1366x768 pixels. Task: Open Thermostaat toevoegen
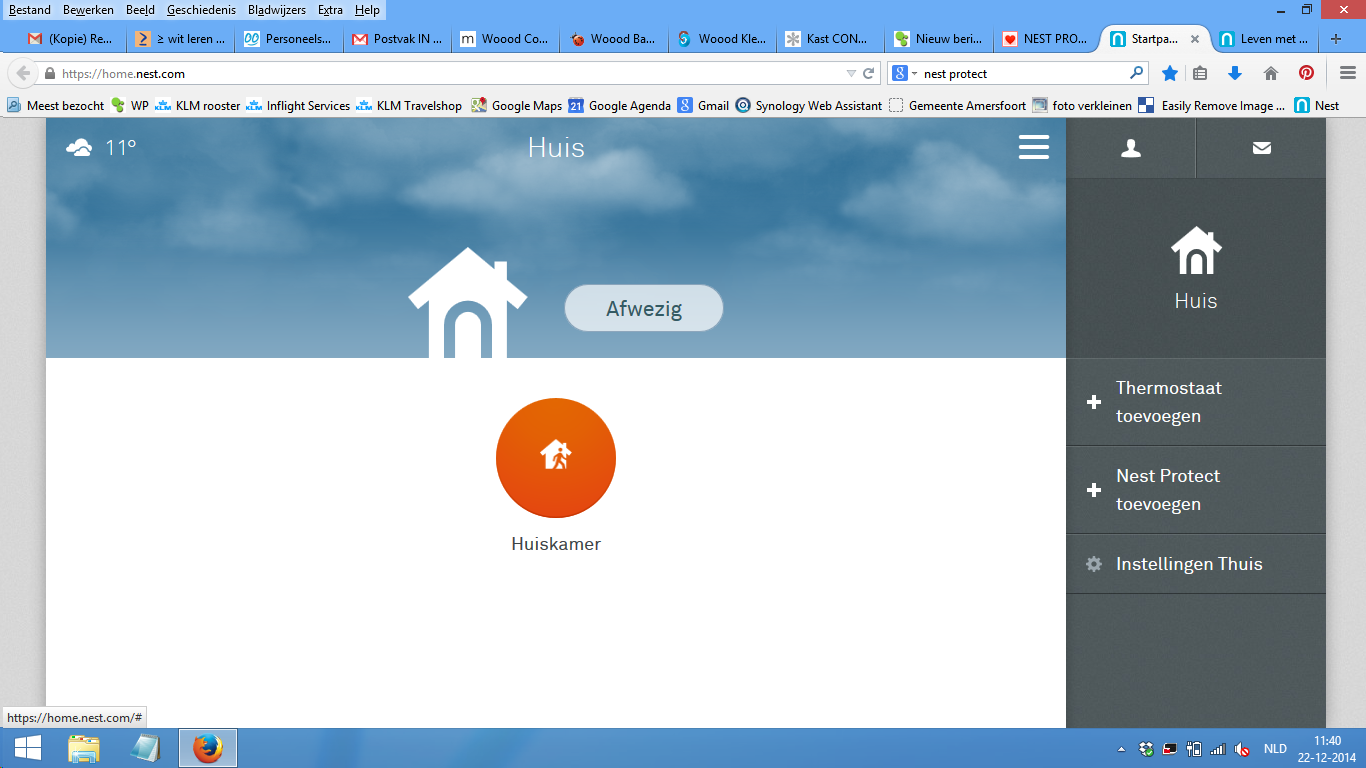pyautogui.click(x=1196, y=402)
